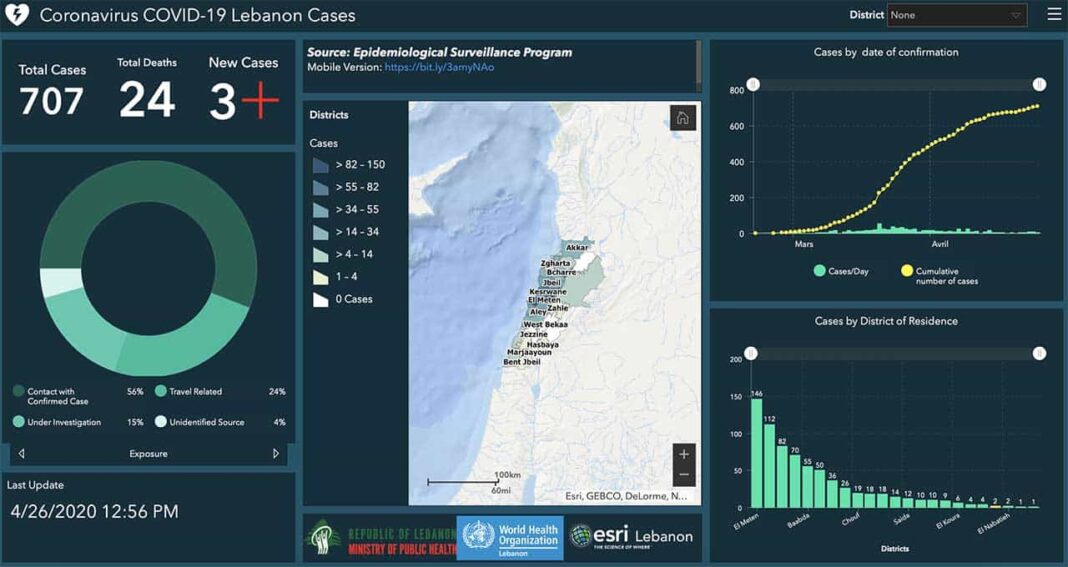Click the map home extent button

tap(683, 118)
